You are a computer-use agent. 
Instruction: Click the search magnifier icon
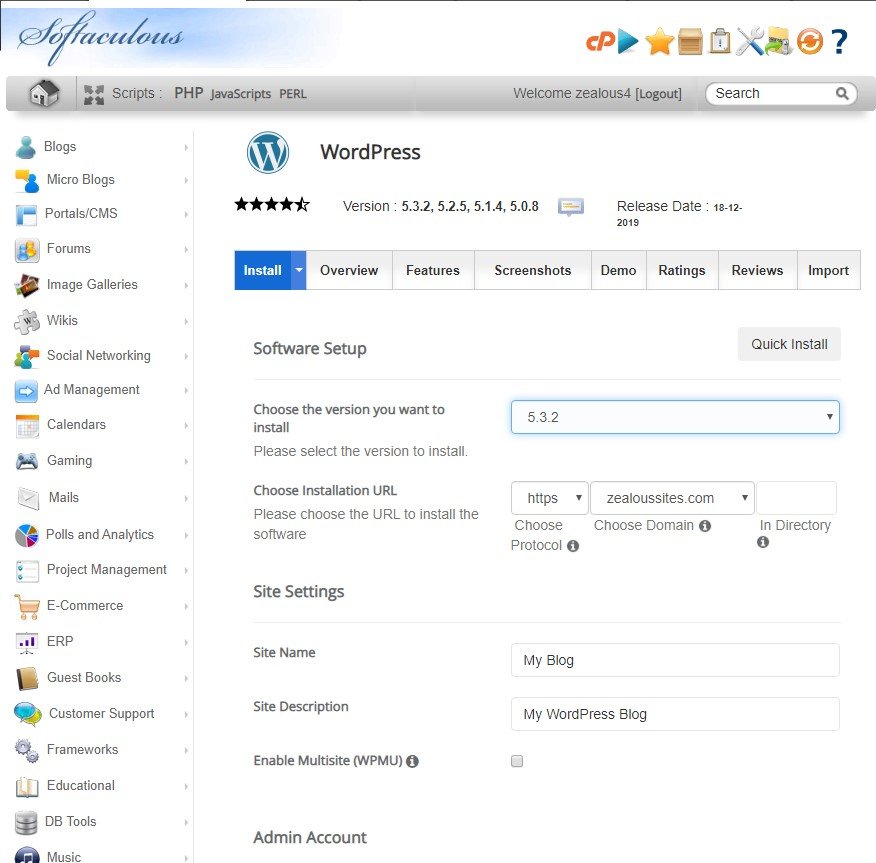pos(842,93)
